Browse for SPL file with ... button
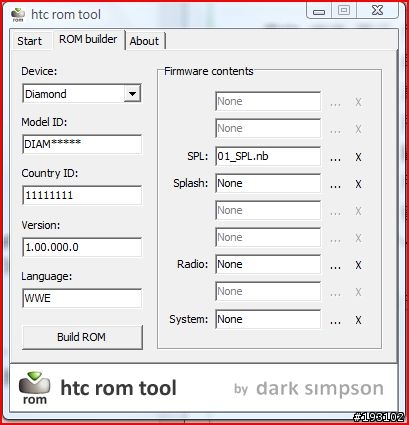Image resolution: width=409 pixels, height=425 pixels. (x=335, y=158)
